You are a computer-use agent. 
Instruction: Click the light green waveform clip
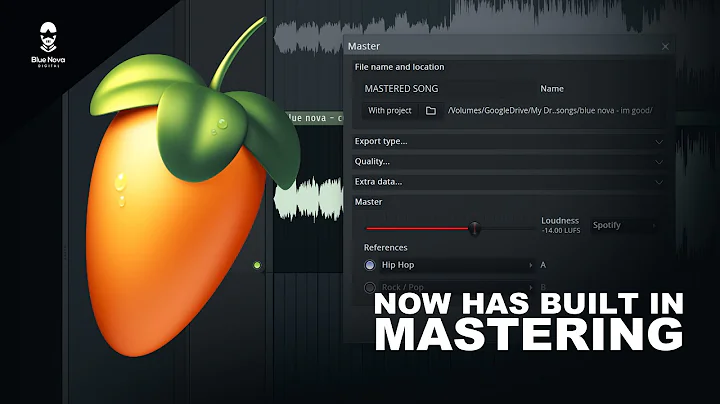pos(308,199)
